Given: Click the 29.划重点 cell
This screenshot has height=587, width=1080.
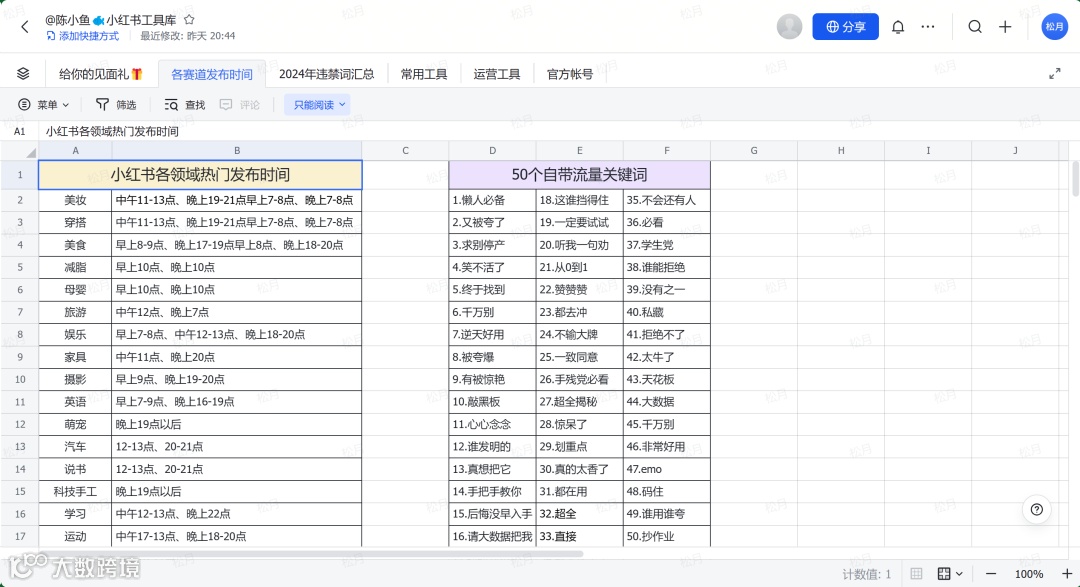Looking at the screenshot, I should tap(579, 446).
